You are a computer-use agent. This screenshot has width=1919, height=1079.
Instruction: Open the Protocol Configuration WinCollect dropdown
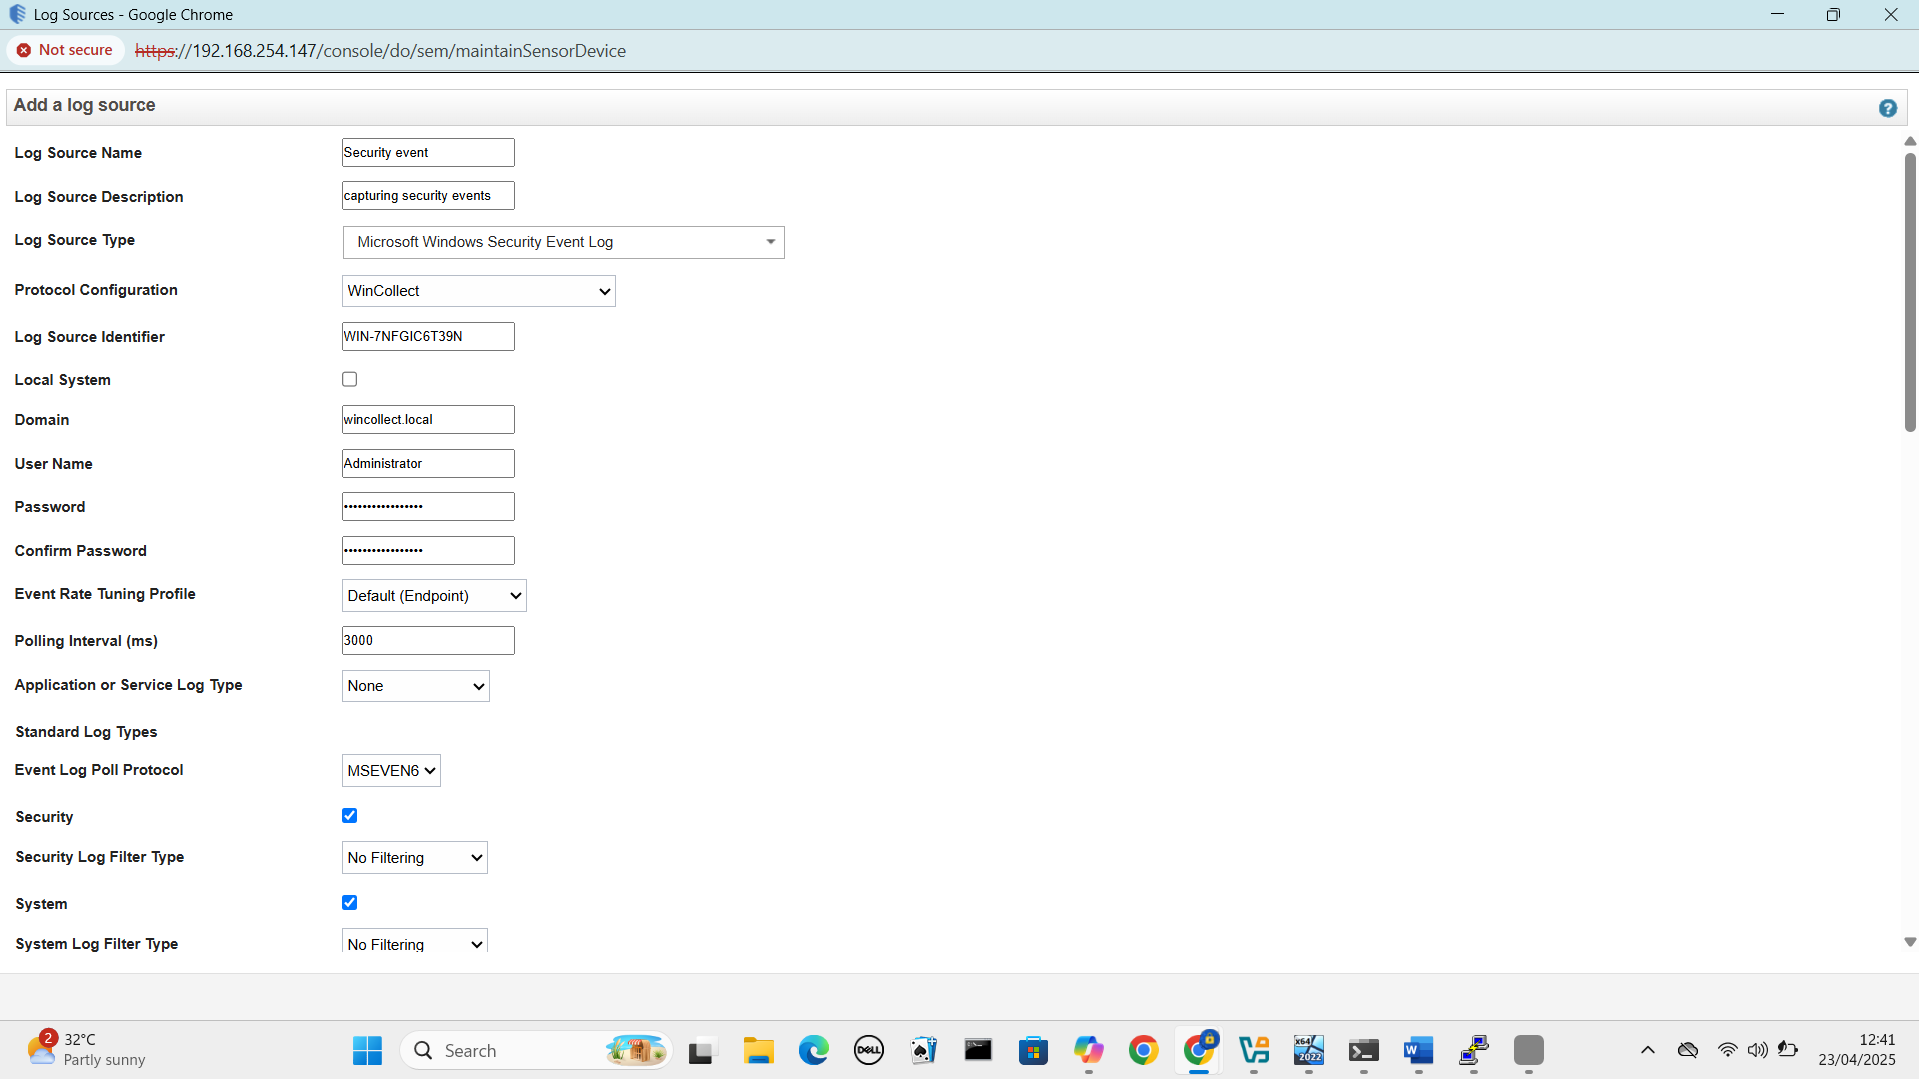[478, 291]
